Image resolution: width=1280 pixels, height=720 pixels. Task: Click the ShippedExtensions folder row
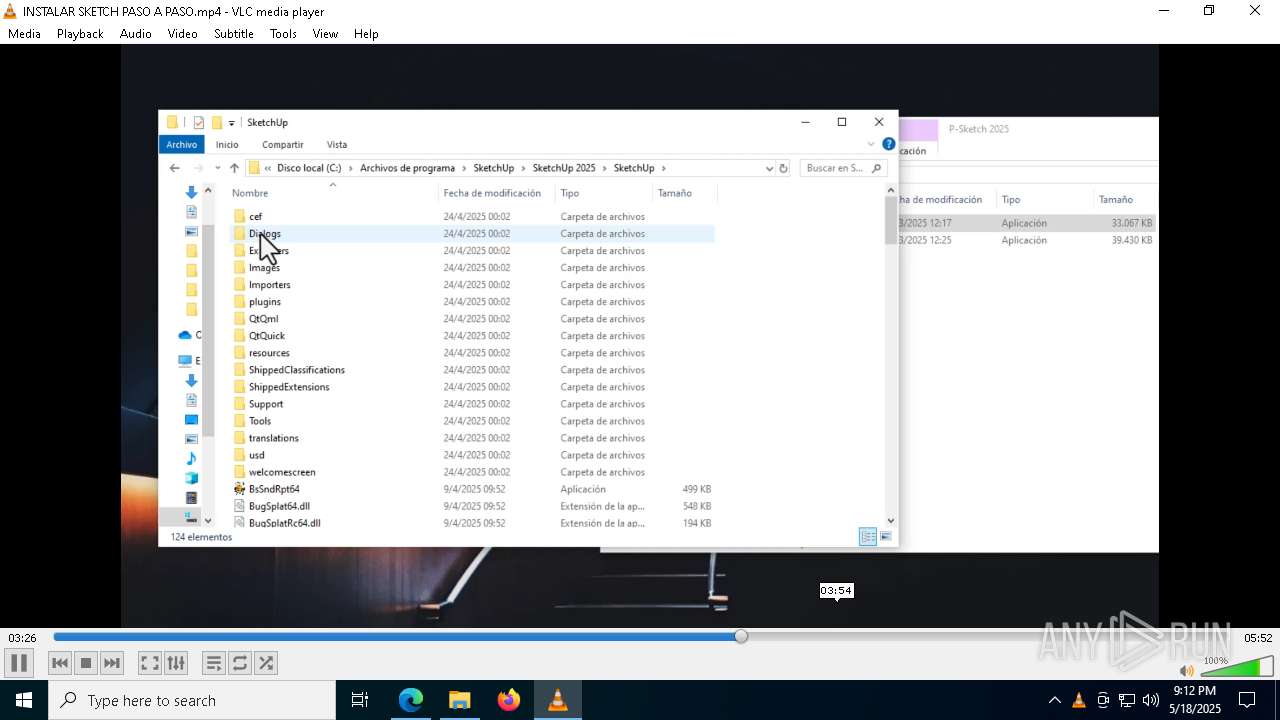point(472,387)
